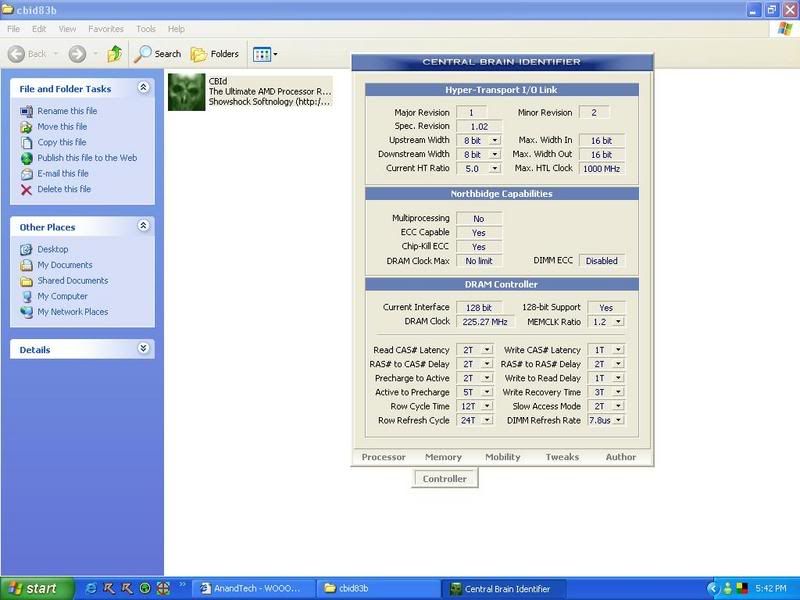Open the Write Recovery Time dropdown

(x=618, y=392)
